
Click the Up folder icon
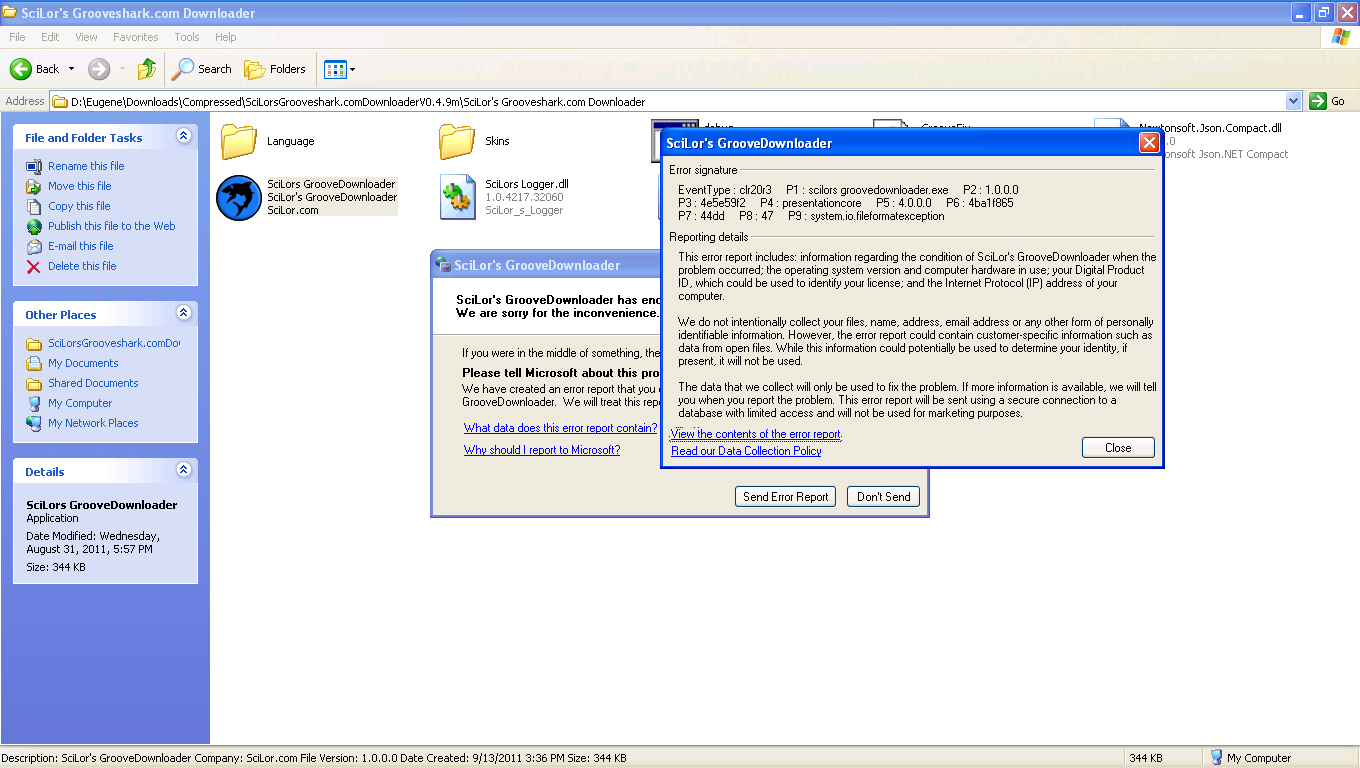[x=147, y=69]
